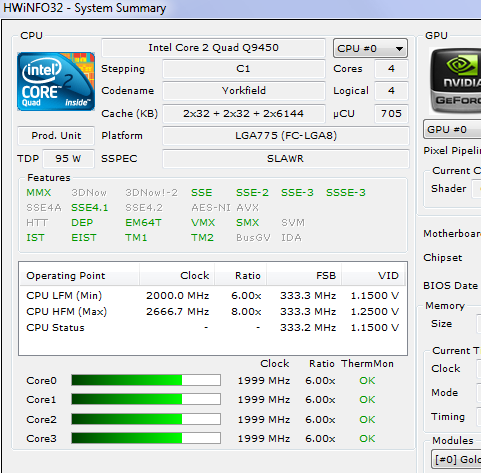Click the SSPEC value SLAWR

pos(286,159)
